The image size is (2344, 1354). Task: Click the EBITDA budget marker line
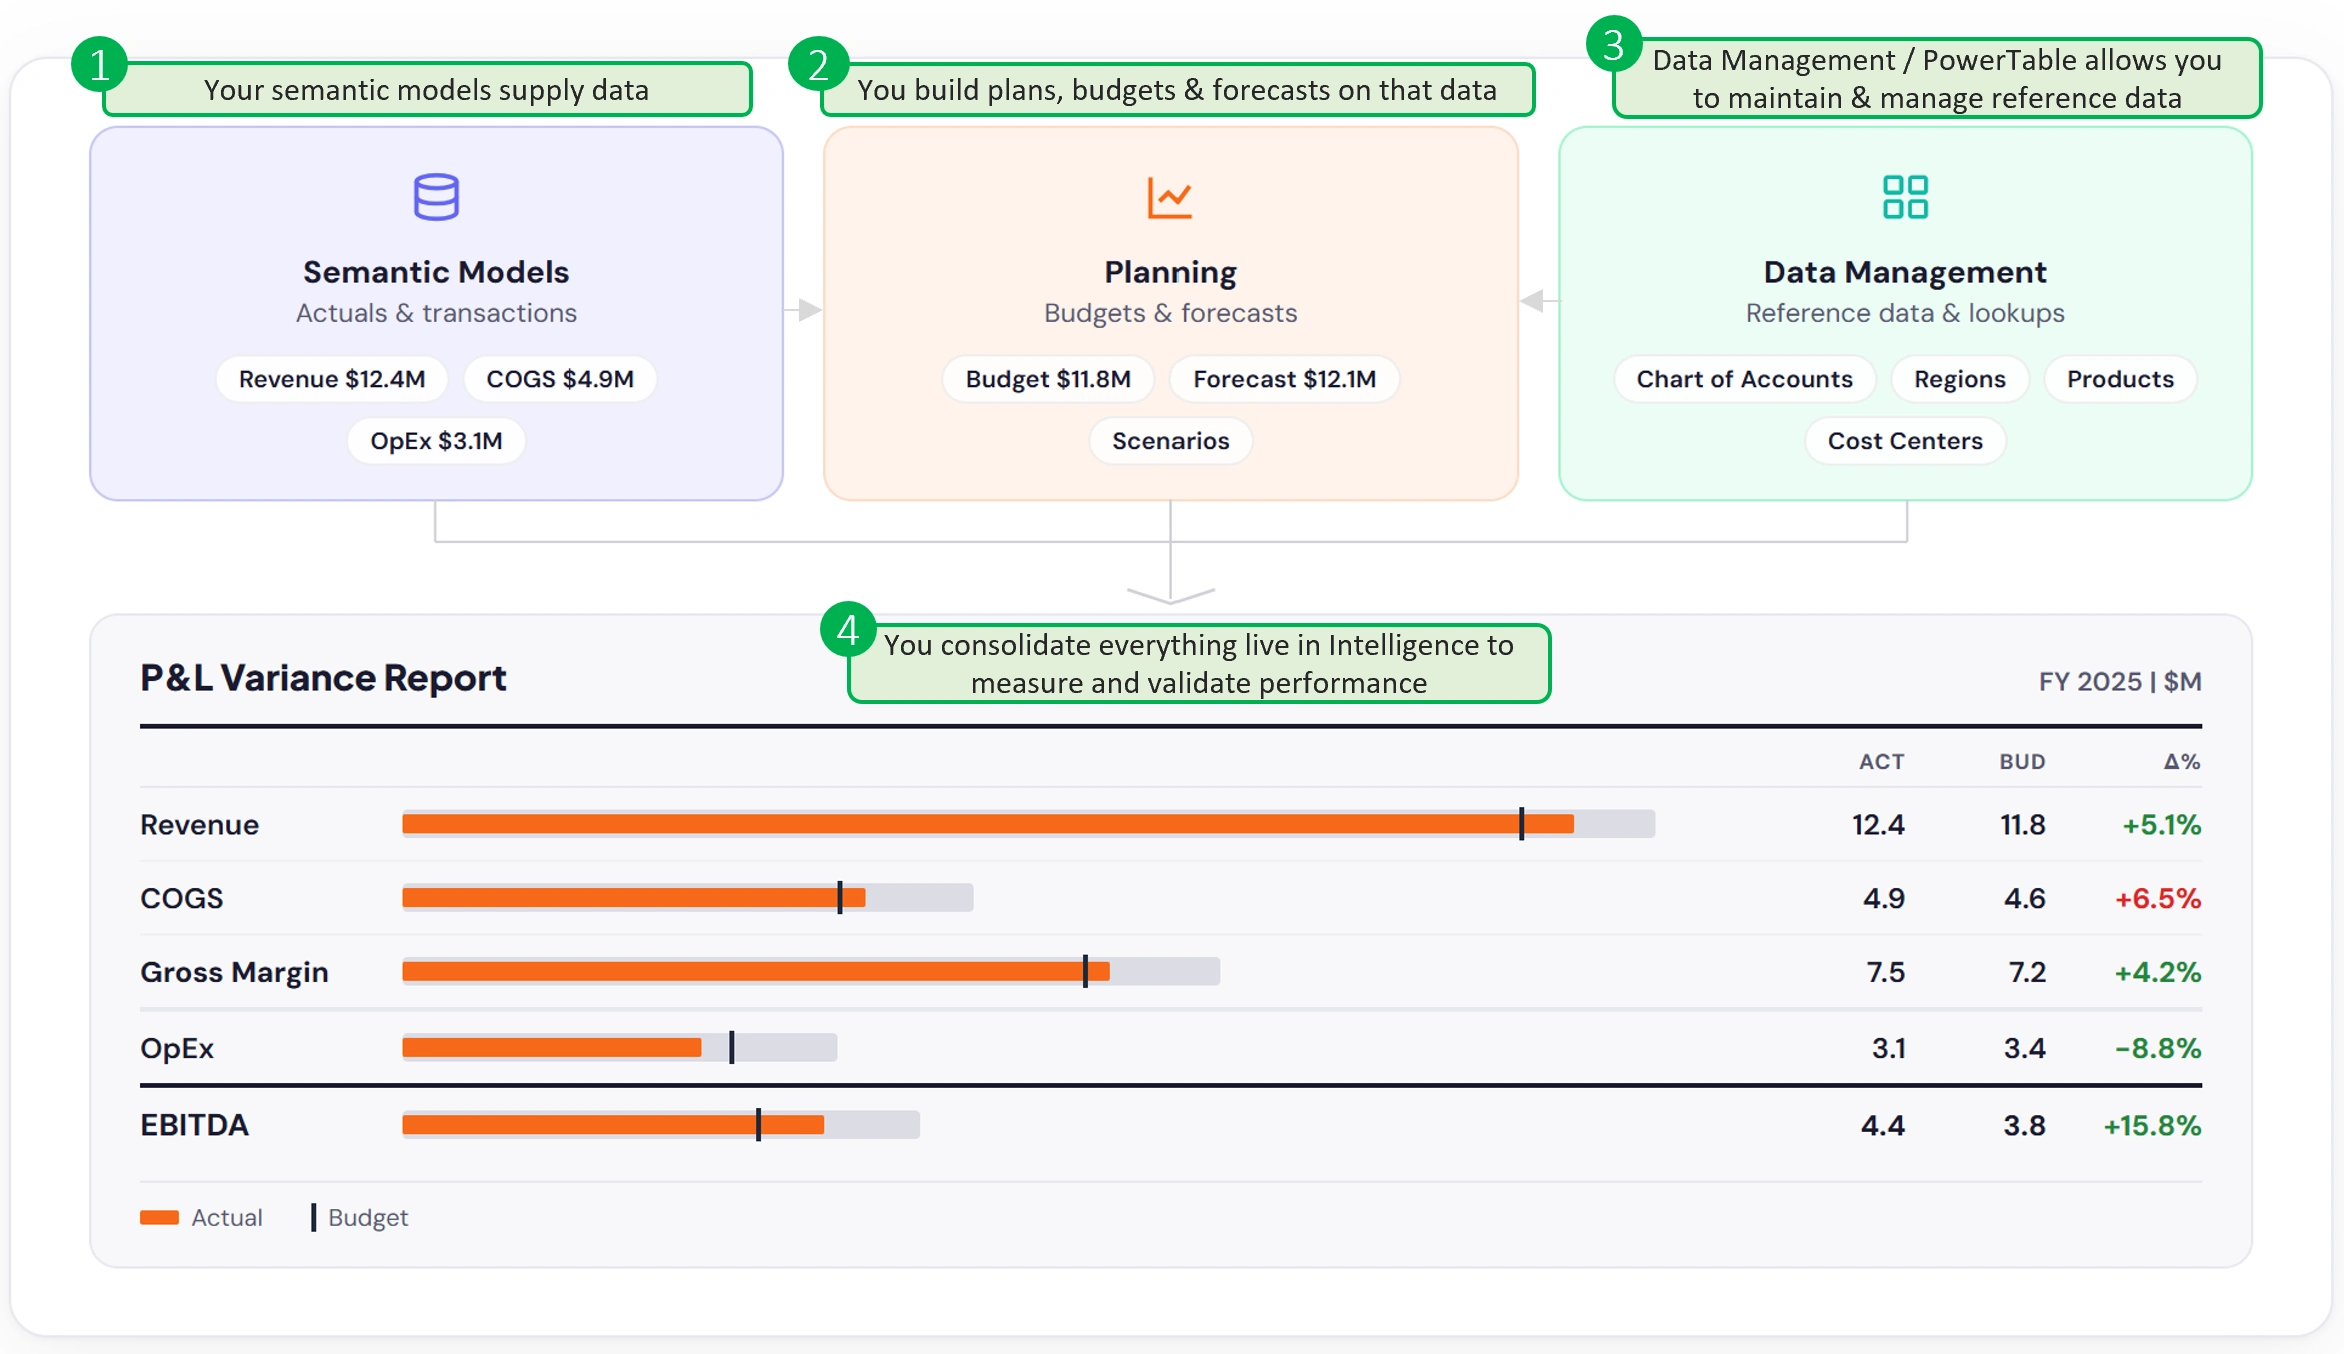pos(759,1124)
